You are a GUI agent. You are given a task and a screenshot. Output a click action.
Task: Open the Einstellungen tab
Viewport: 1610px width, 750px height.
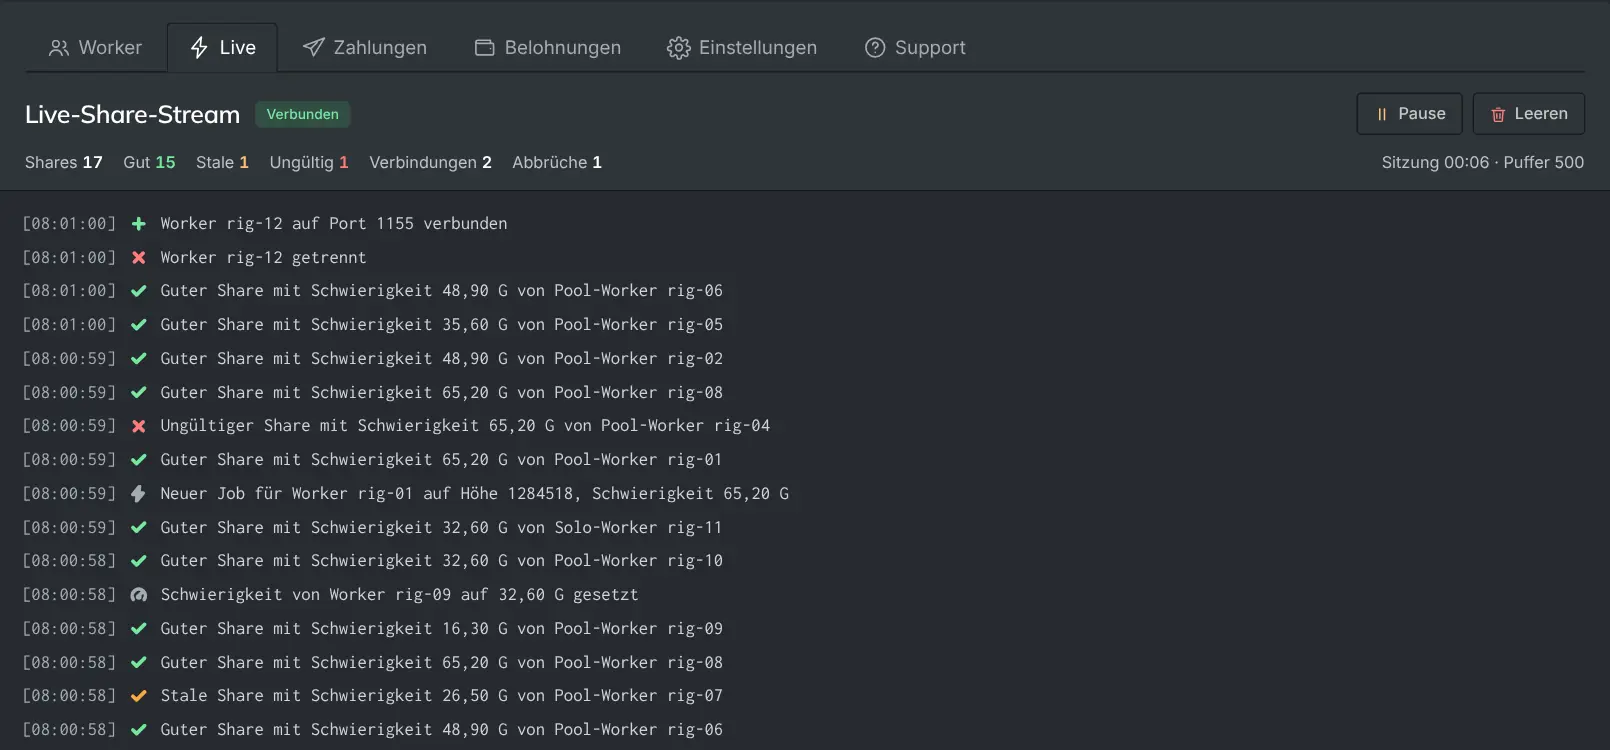click(741, 48)
